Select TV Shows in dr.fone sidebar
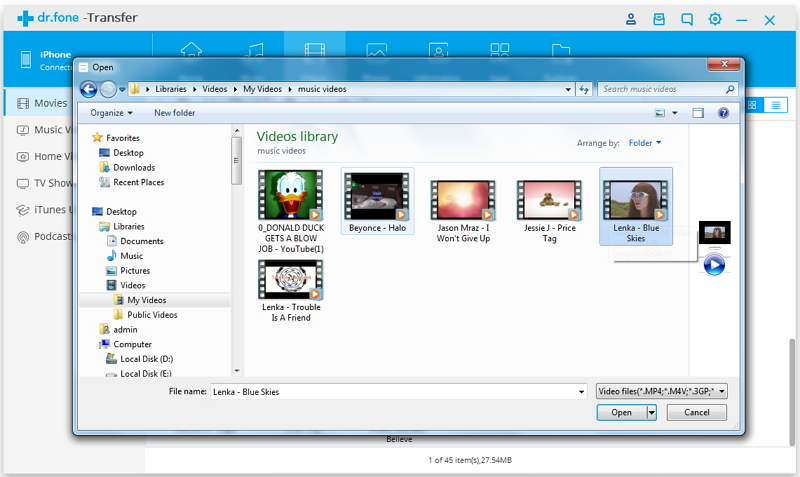Viewport: 800px width, 477px height. click(x=43, y=183)
